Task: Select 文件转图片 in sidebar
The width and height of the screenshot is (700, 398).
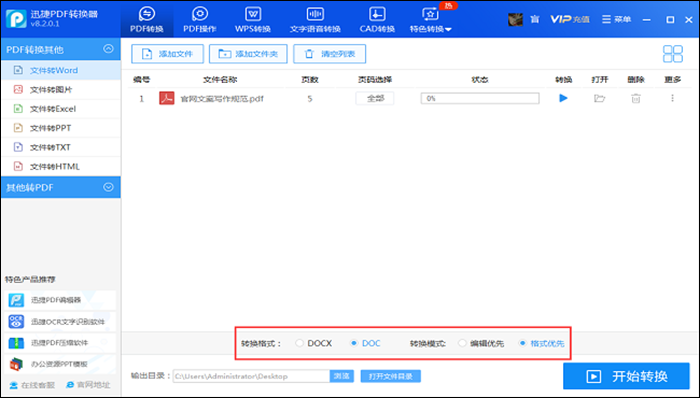Action: [61, 89]
